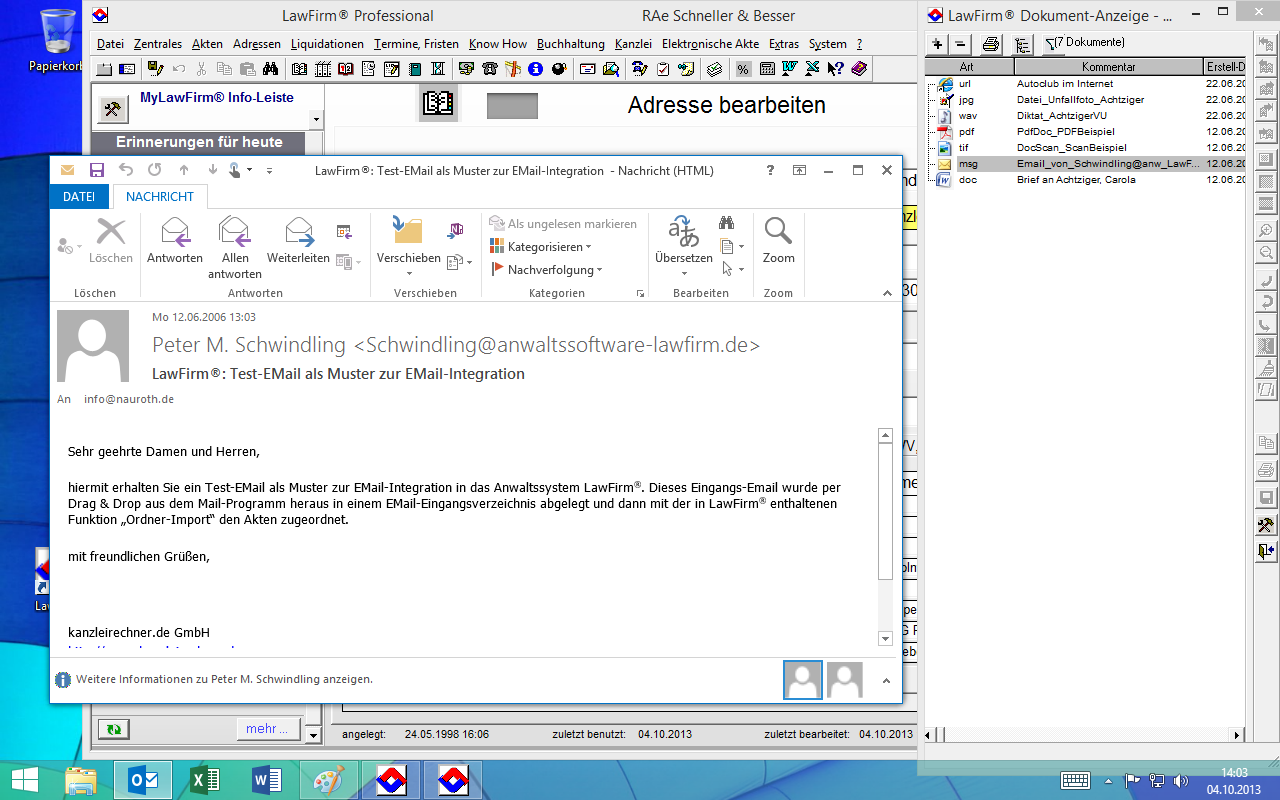Open the Verschieben dropdown
1280x800 pixels.
[408, 274]
